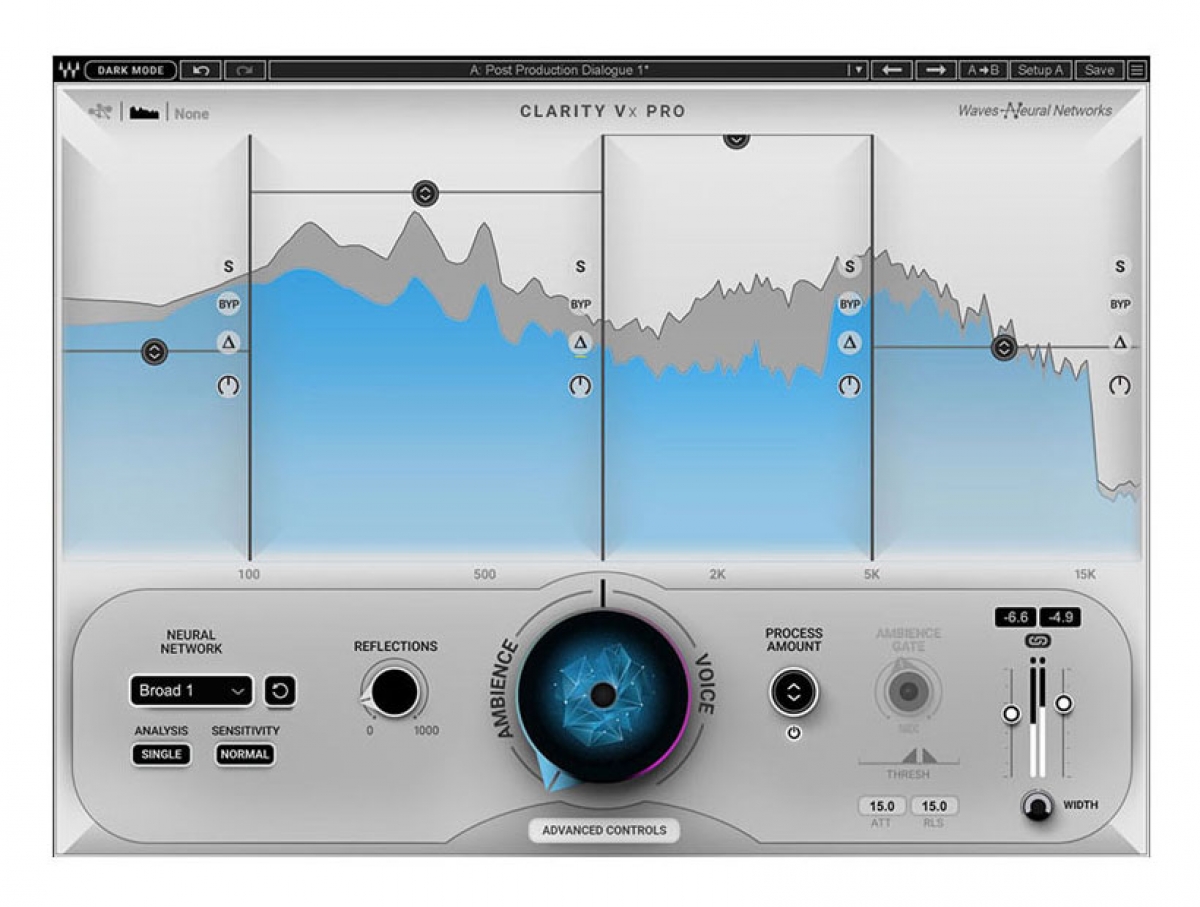1200x907 pixels.
Task: Open the hamburger menu next to Save
Action: (1137, 70)
